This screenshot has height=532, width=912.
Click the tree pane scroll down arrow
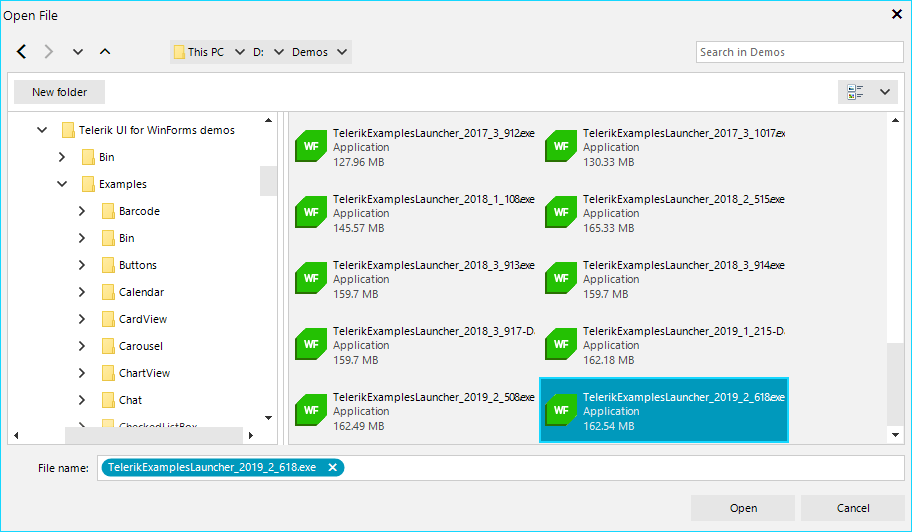pyautogui.click(x=268, y=417)
